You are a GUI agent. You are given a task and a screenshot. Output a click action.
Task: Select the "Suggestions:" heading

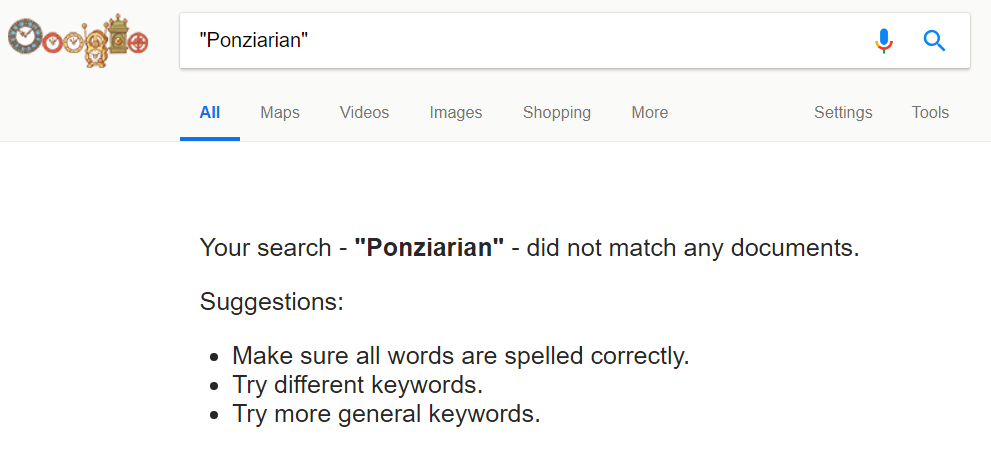coord(272,302)
